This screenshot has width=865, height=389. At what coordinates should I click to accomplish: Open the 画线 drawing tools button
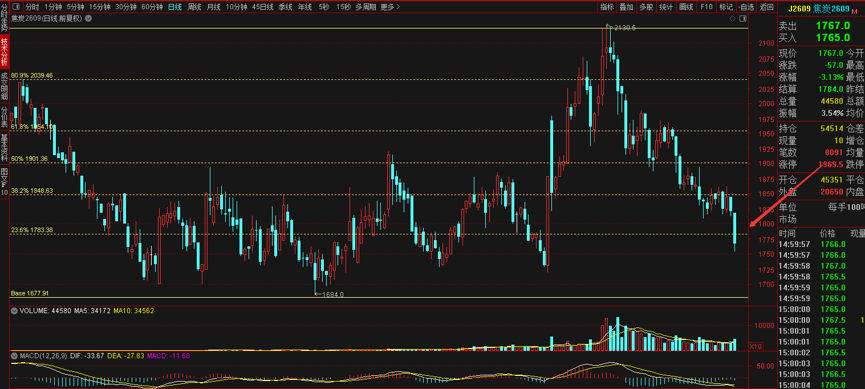point(686,7)
